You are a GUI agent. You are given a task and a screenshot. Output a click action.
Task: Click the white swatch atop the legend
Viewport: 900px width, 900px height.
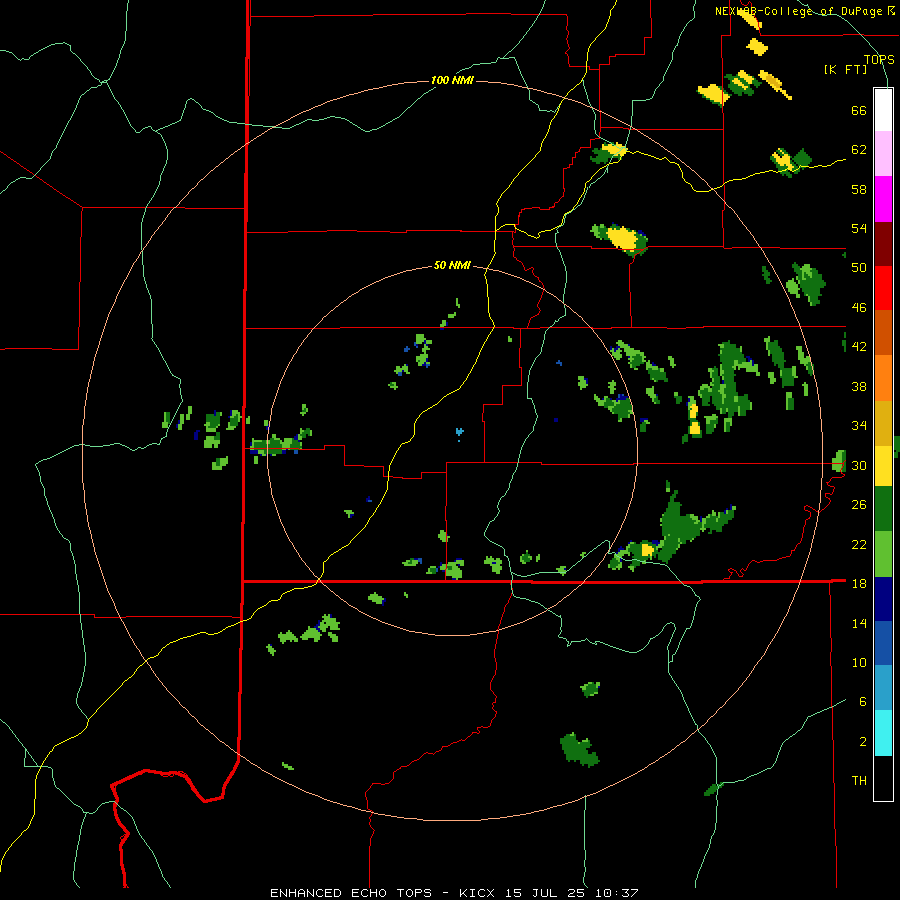pyautogui.click(x=883, y=110)
